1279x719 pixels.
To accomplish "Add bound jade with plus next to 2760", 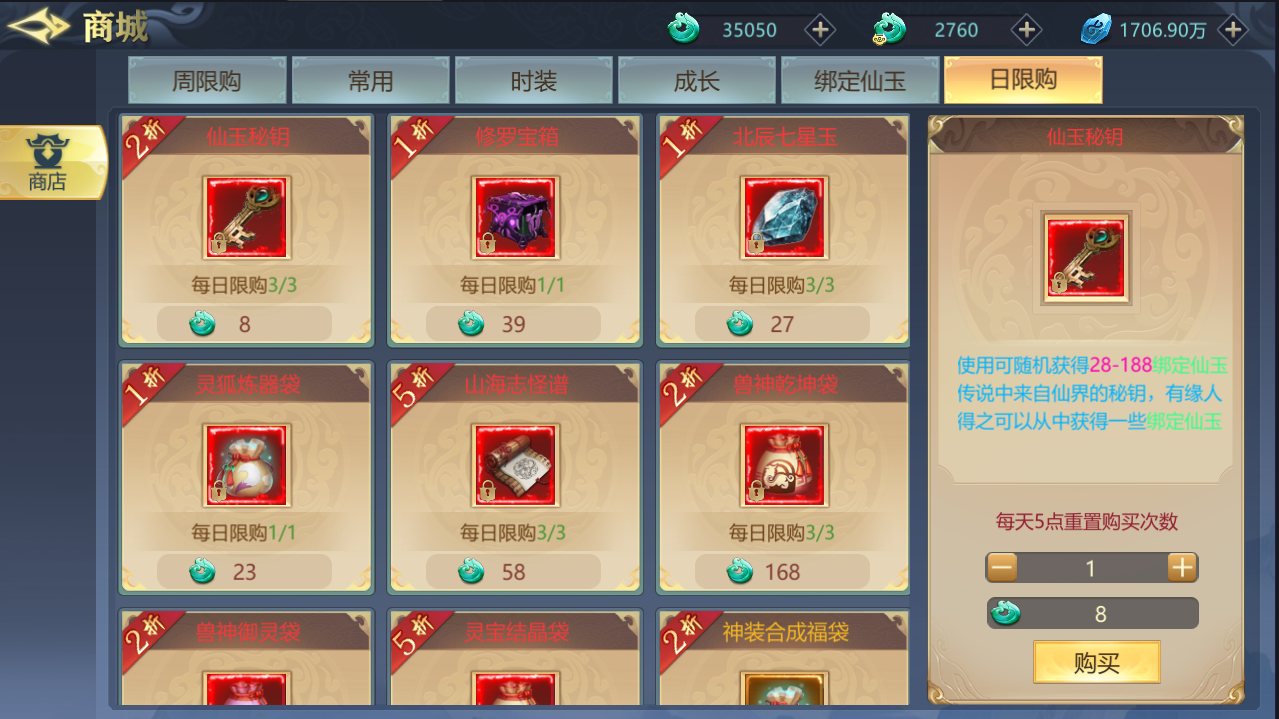I will coord(1026,30).
